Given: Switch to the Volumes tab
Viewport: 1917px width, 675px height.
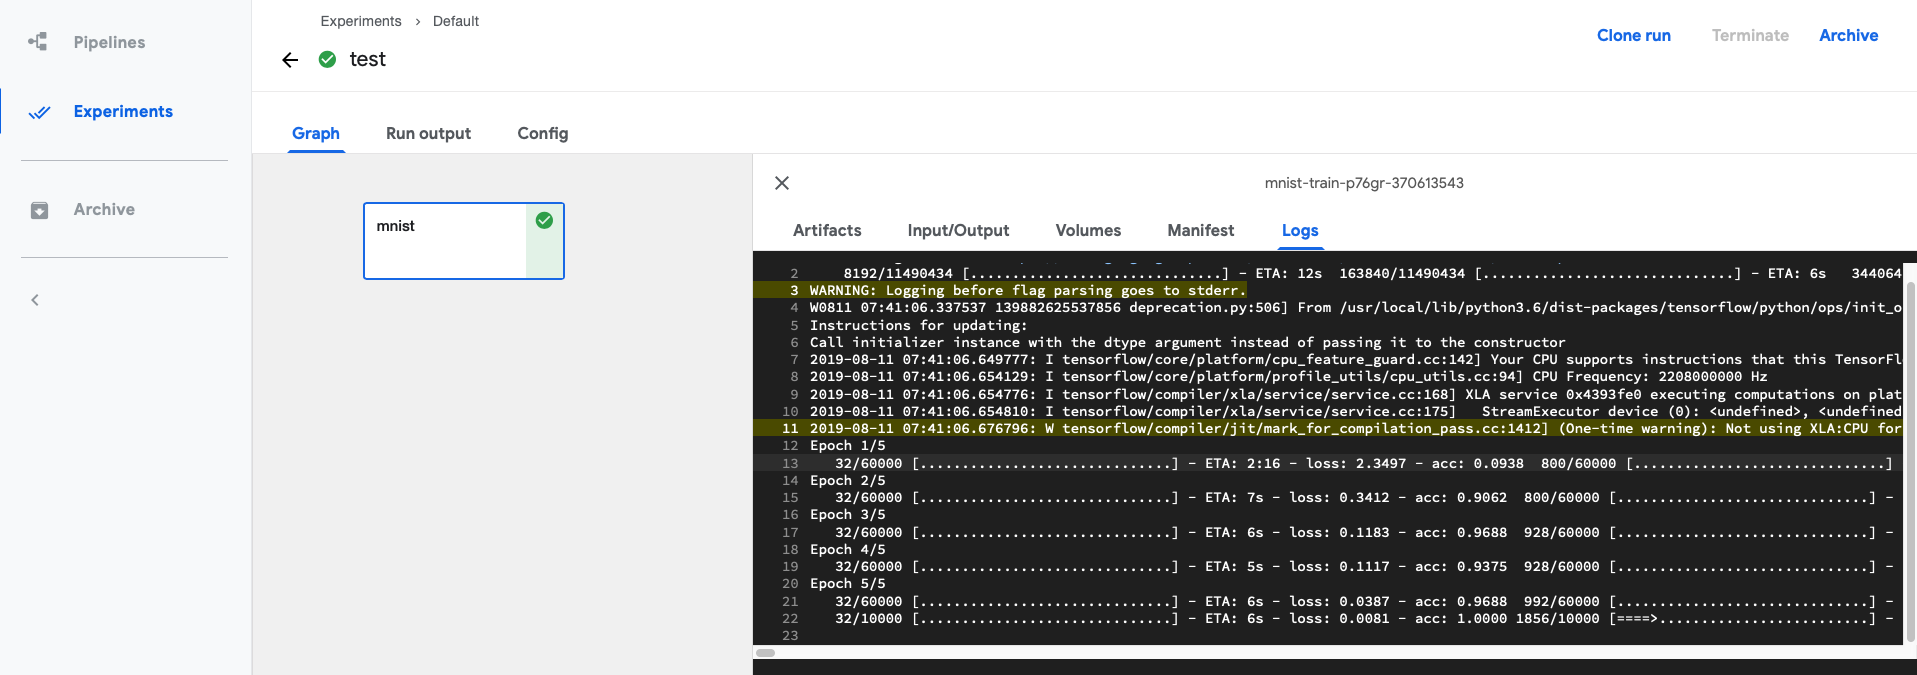Looking at the screenshot, I should pos(1087,231).
